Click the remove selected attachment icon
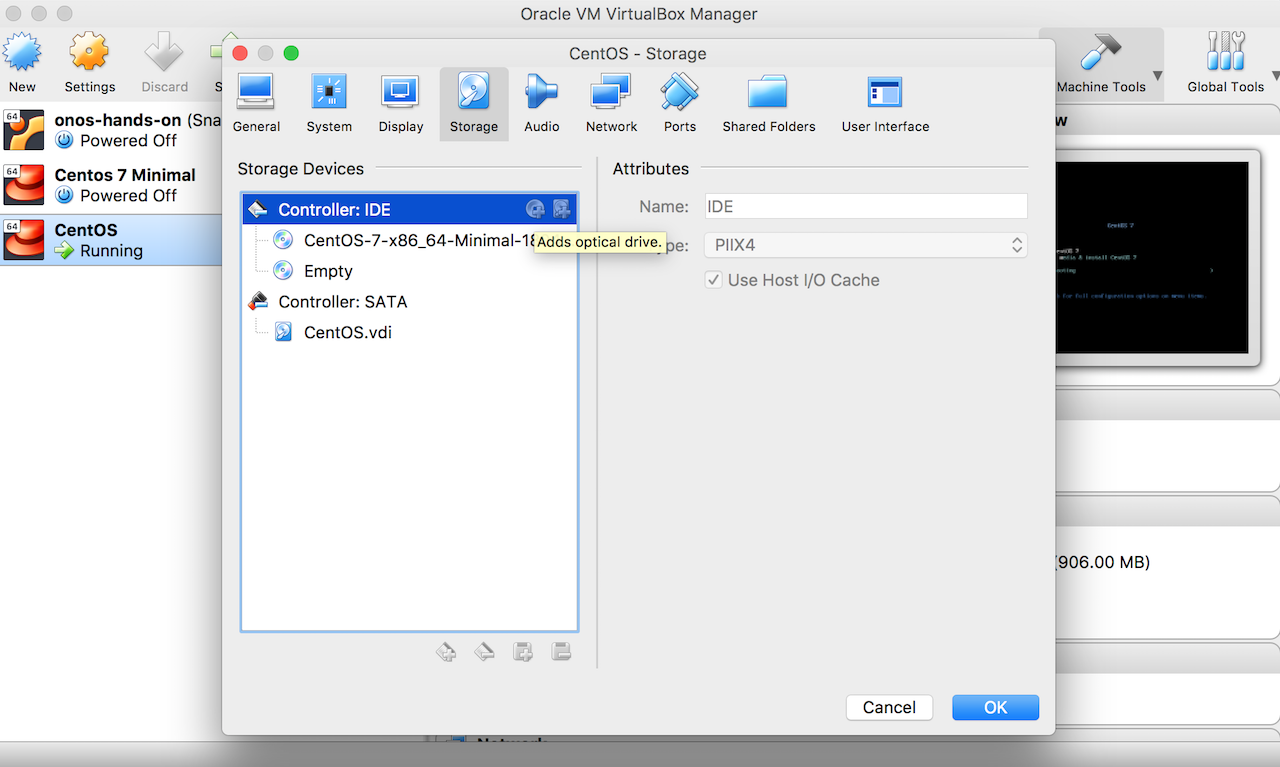The image size is (1280, 767). (x=561, y=652)
